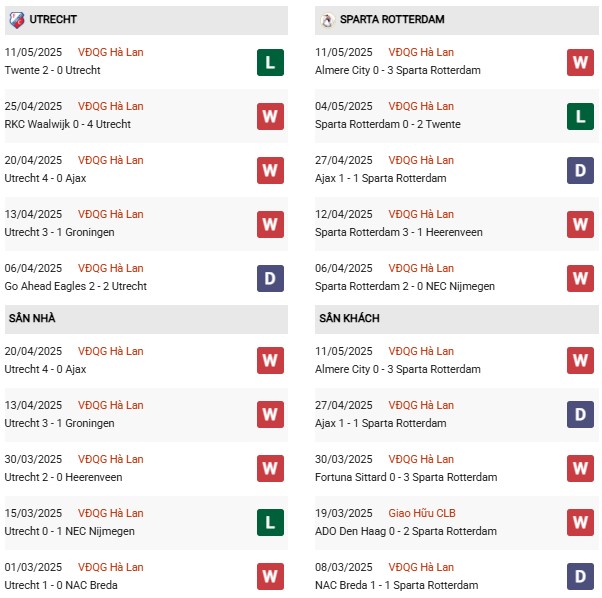Click the 25/04/2025 match date
This screenshot has width=602, height=598.
click(33, 106)
